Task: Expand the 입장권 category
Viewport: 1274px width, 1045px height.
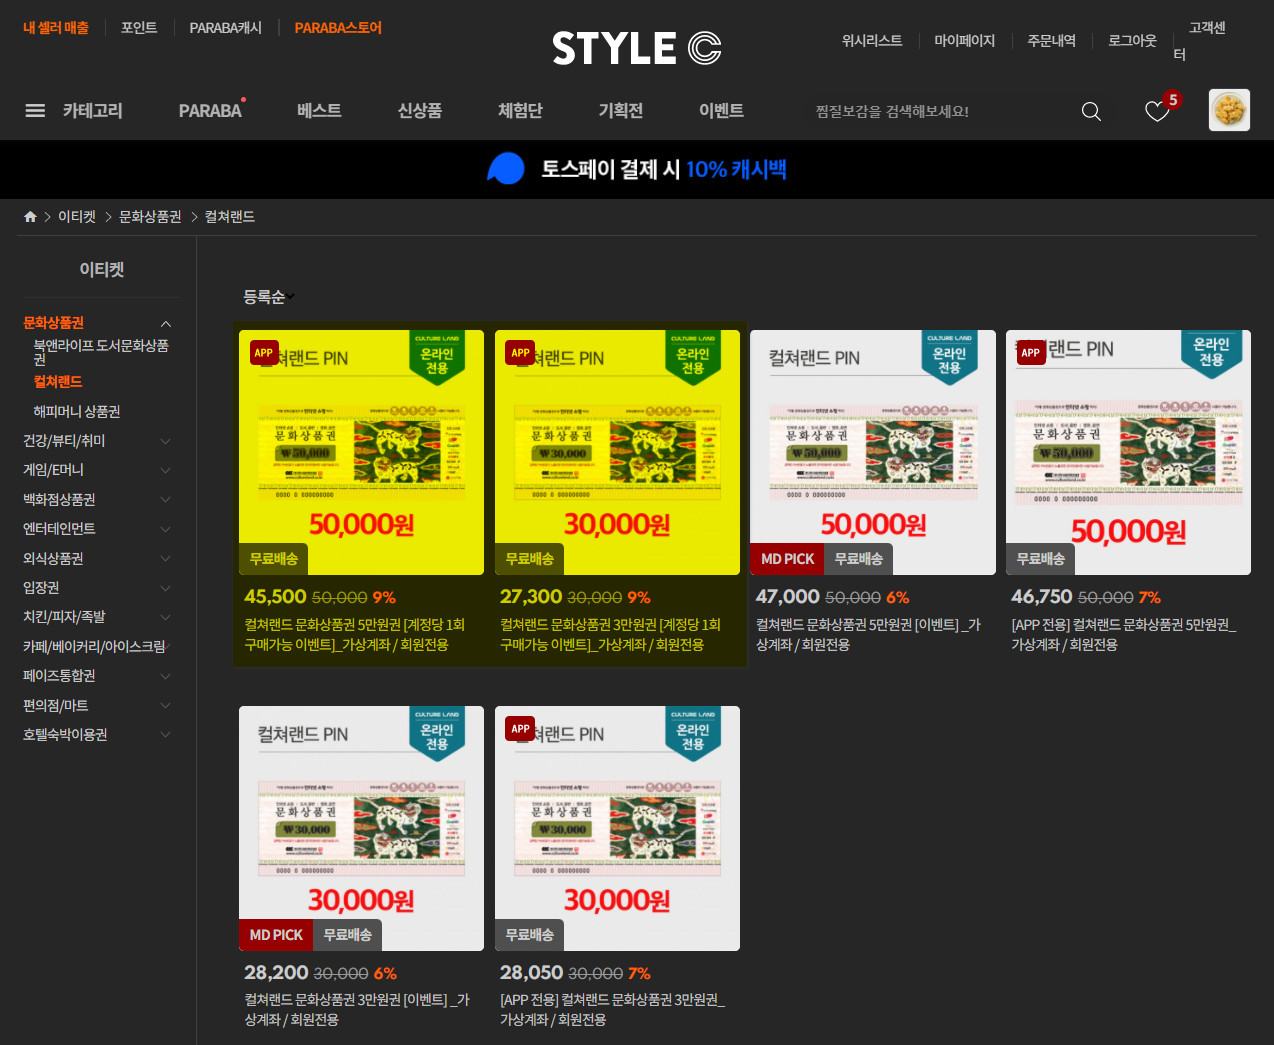Action: [x=166, y=588]
